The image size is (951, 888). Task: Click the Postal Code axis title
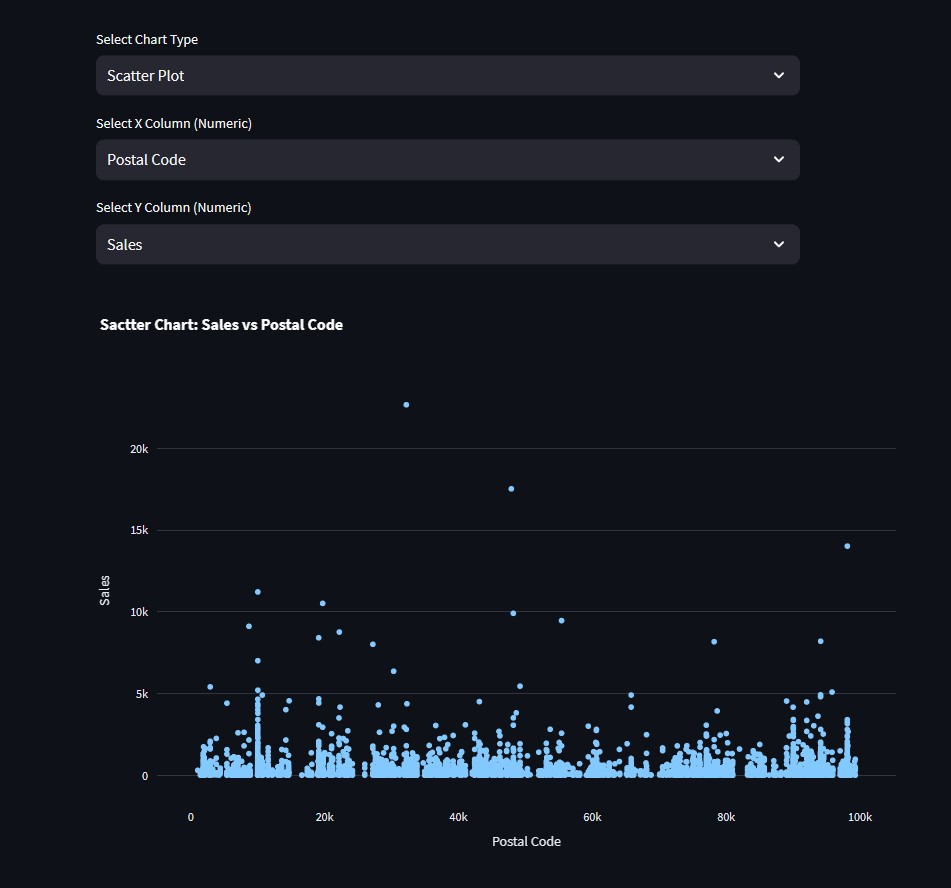coord(526,841)
